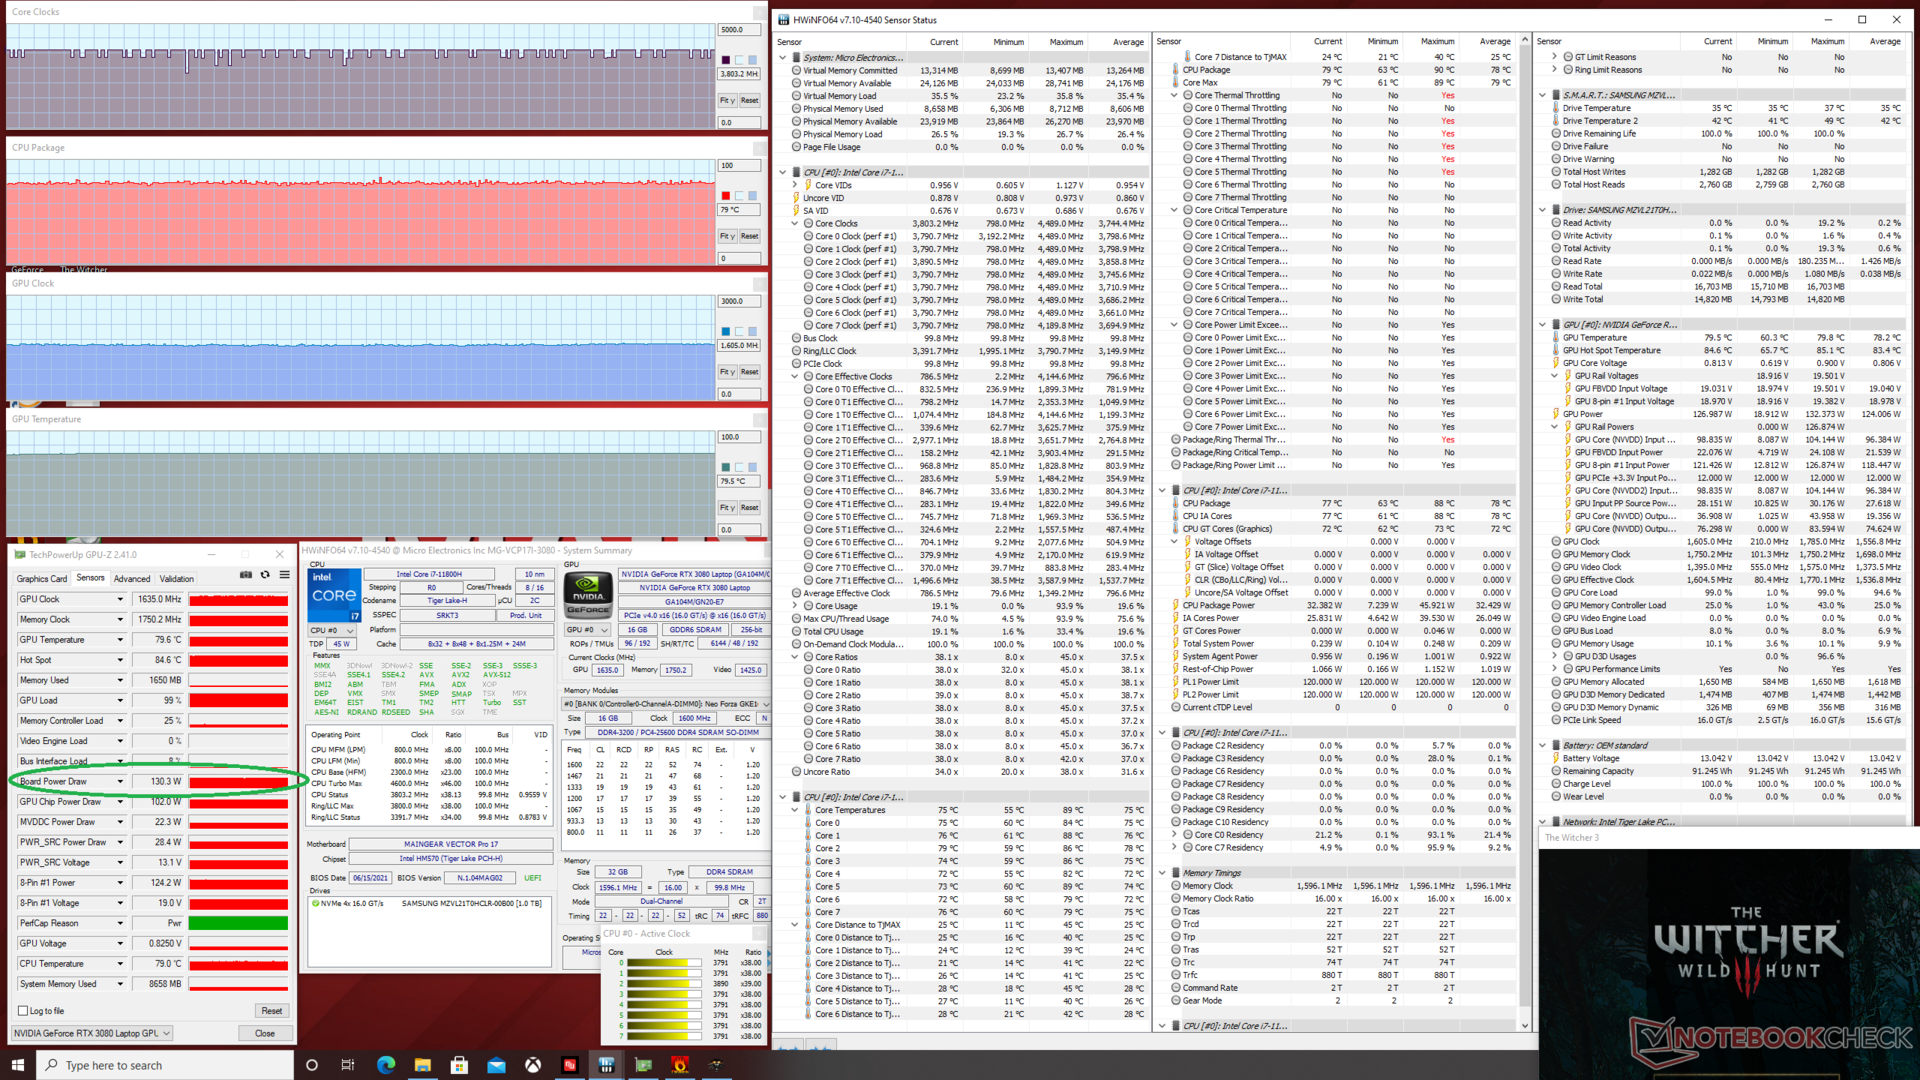Collapse the Core Thermal Throttling group
Image resolution: width=1920 pixels, height=1080 pixels.
(x=1175, y=95)
